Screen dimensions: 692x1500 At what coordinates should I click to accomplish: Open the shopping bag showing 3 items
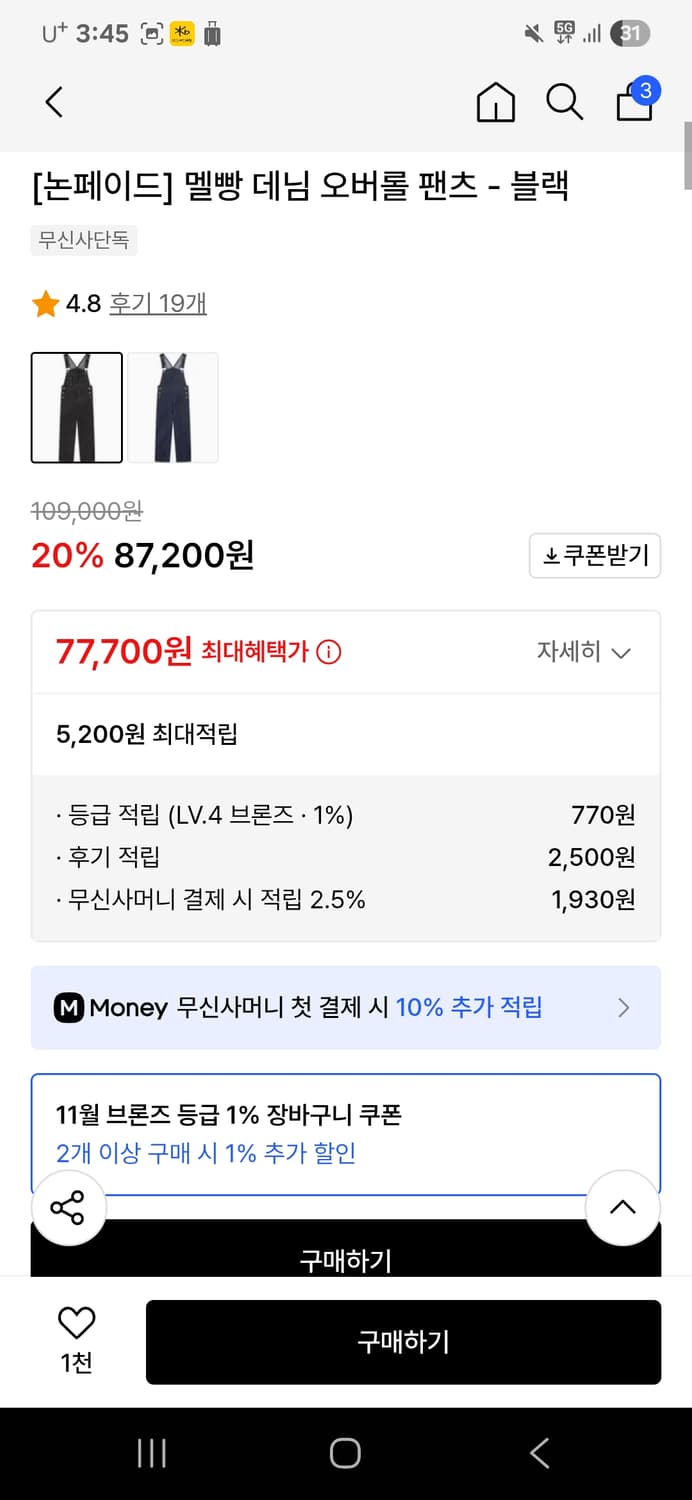[x=634, y=103]
